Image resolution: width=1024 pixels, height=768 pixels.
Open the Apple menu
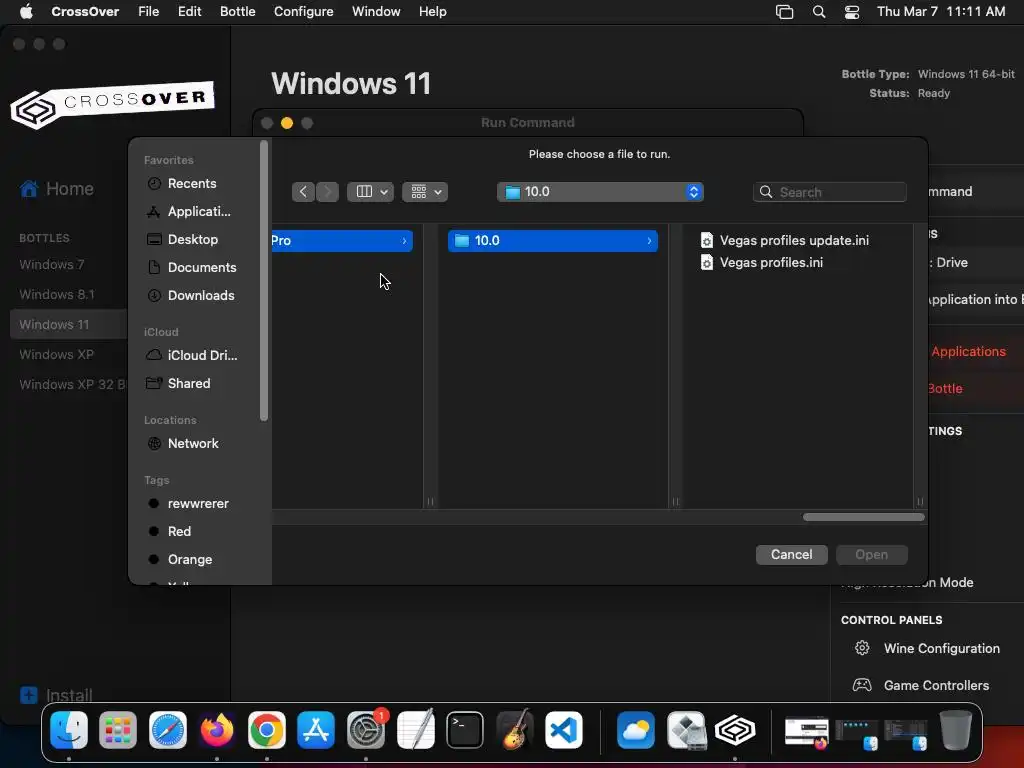[x=26, y=12]
